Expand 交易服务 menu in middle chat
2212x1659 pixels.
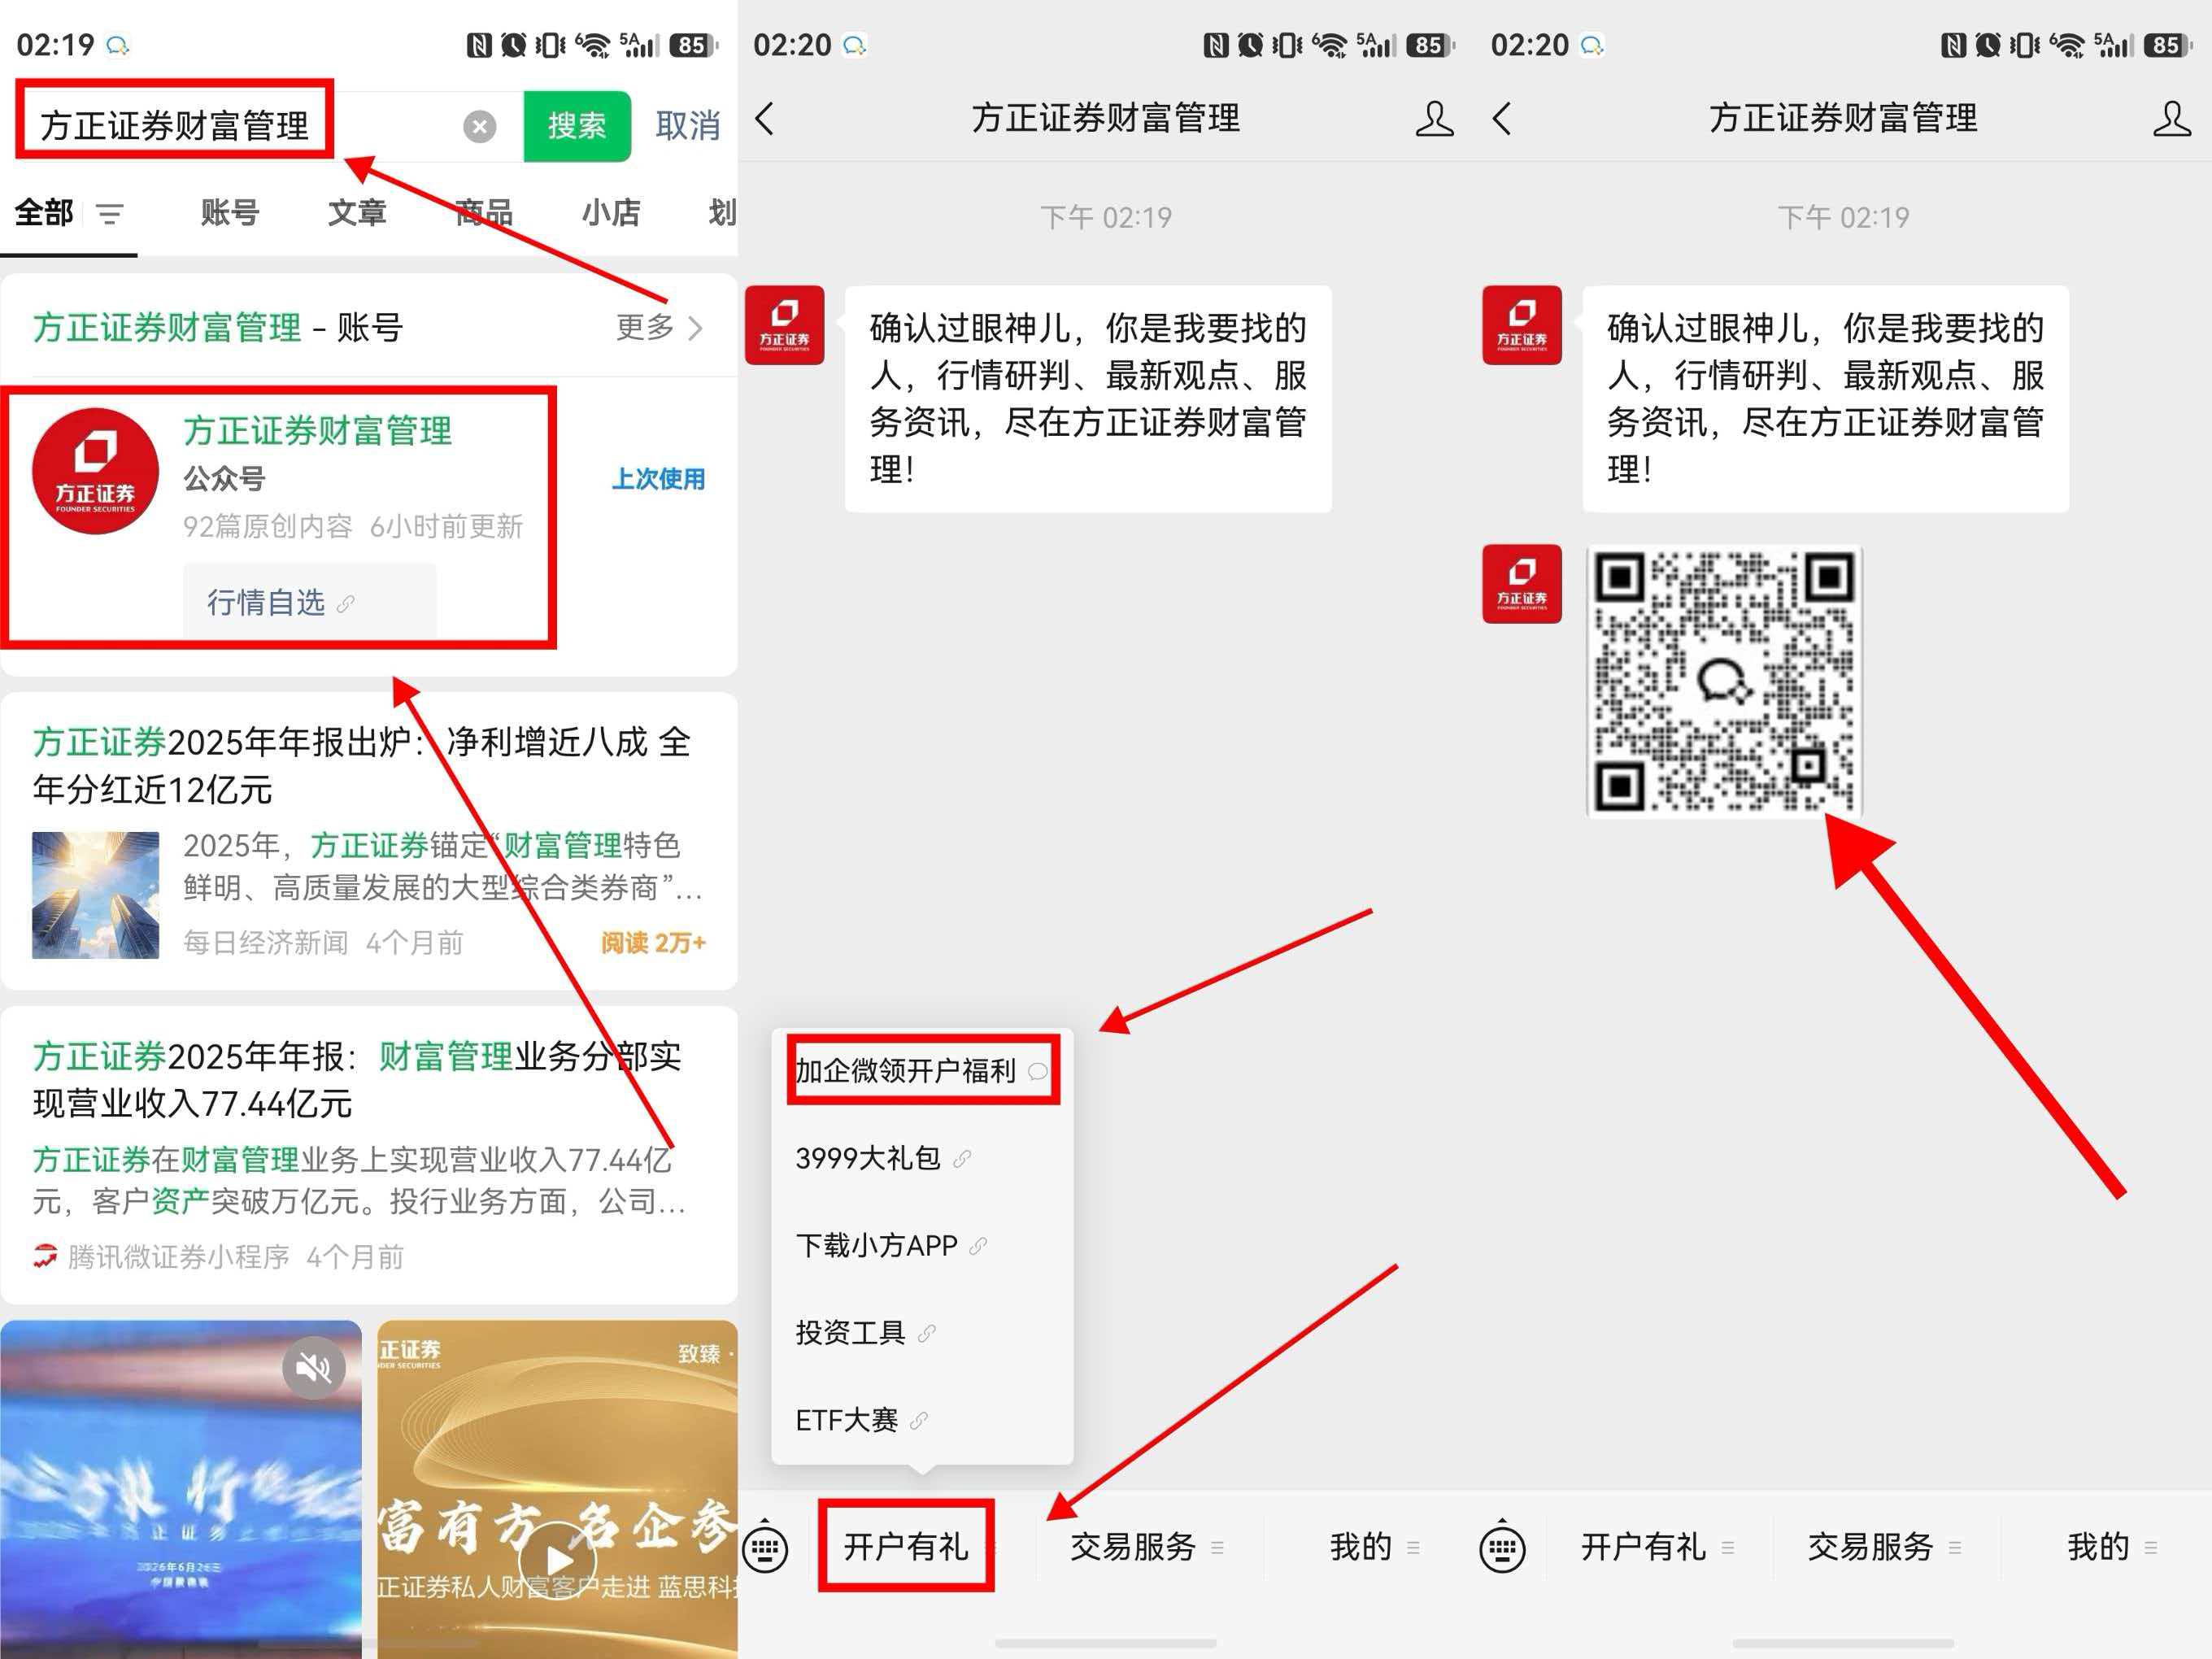1148,1547
